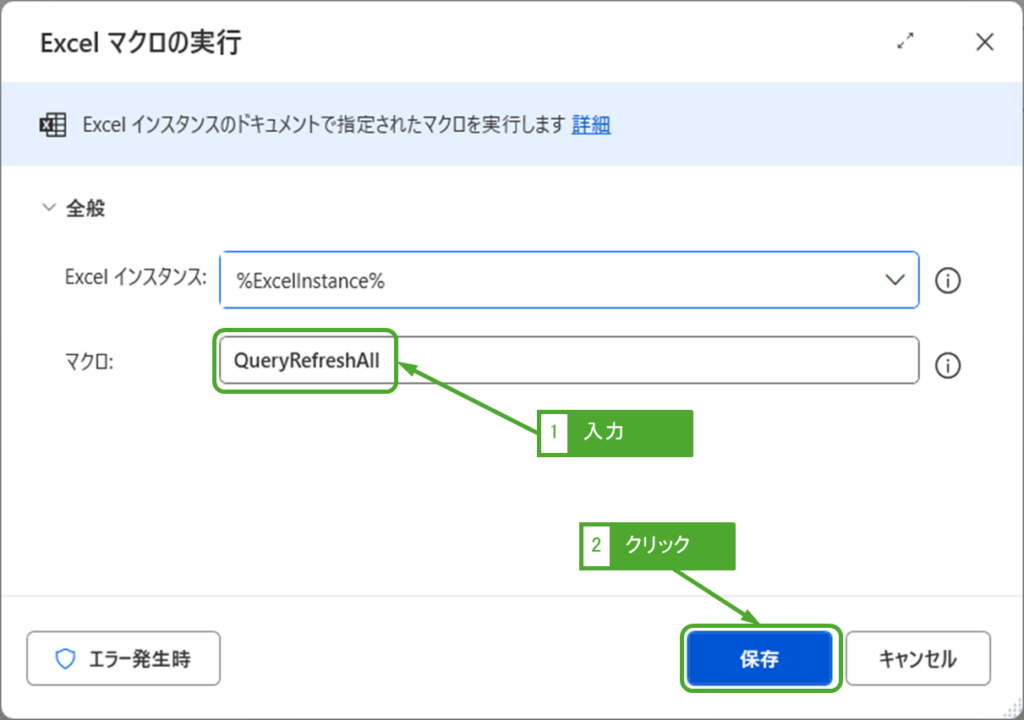Screen dimensions: 1024x720
Task: Click the 全般 section heading text
Action: [86, 209]
